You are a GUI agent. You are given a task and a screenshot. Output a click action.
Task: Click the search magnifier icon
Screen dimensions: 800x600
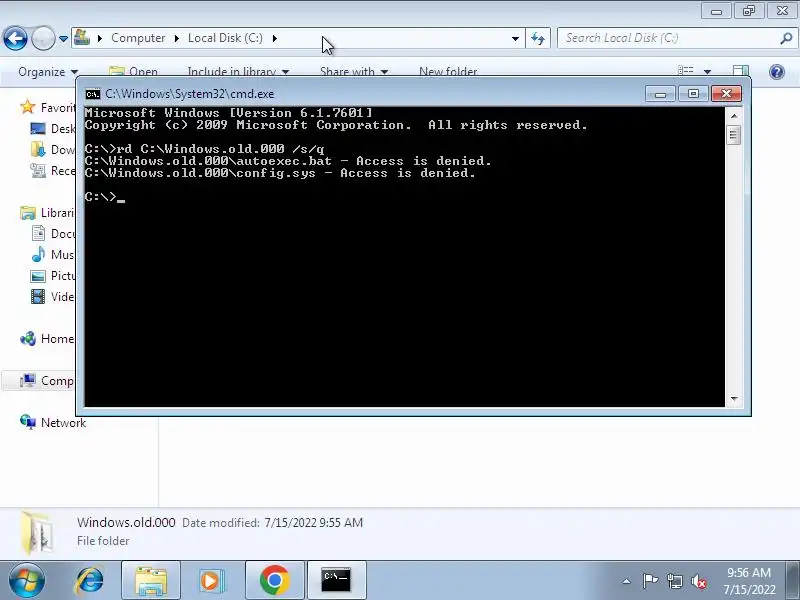[786, 38]
